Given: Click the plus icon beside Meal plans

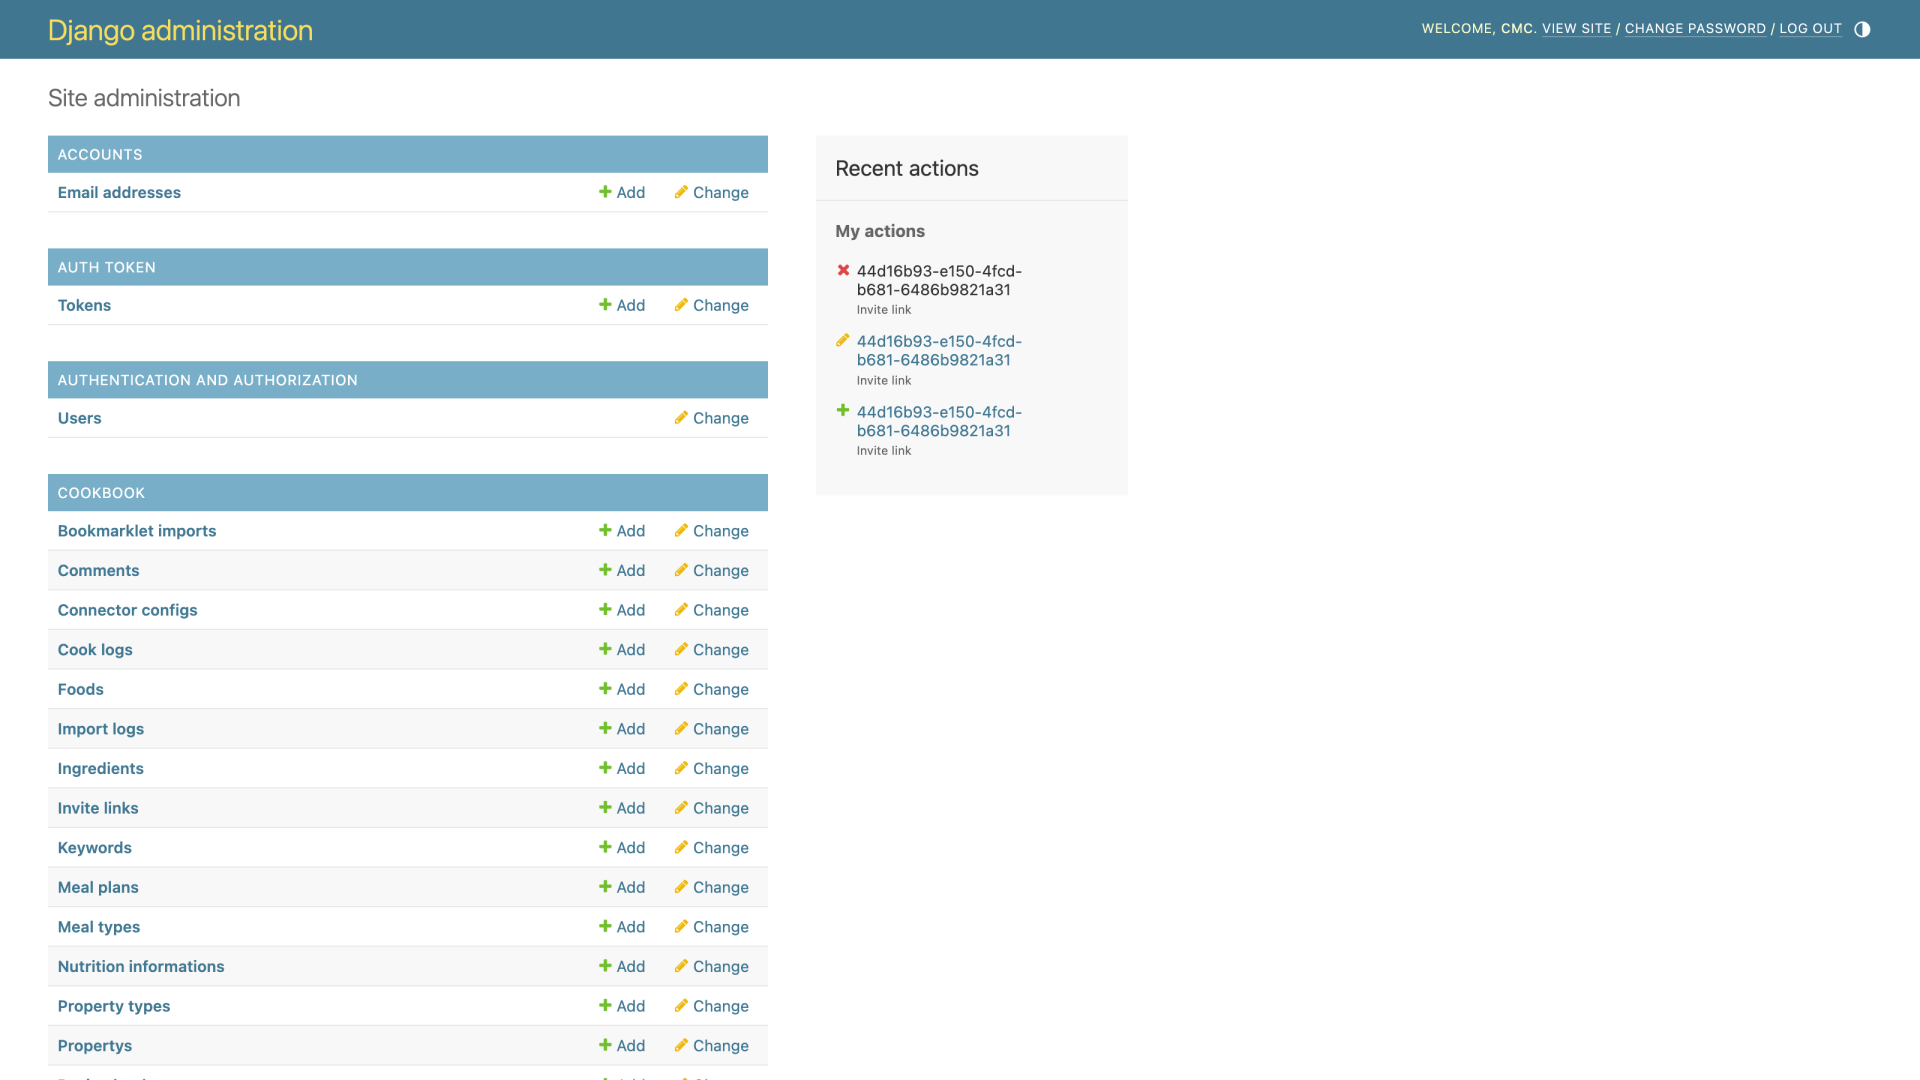Looking at the screenshot, I should click(604, 886).
